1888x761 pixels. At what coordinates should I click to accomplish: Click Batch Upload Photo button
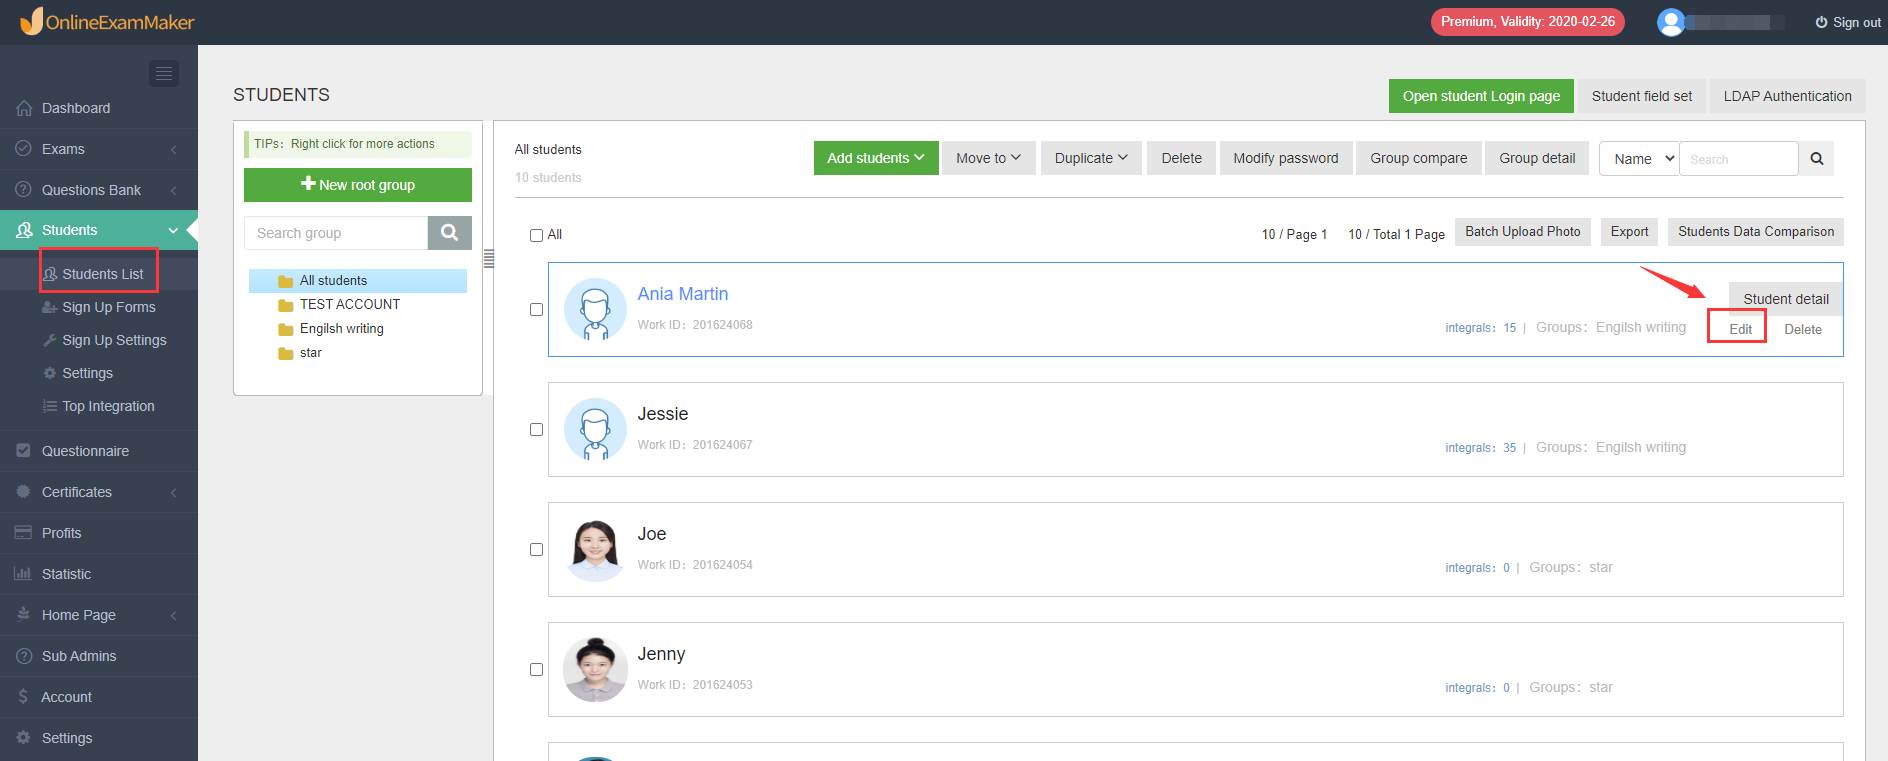[x=1522, y=232]
